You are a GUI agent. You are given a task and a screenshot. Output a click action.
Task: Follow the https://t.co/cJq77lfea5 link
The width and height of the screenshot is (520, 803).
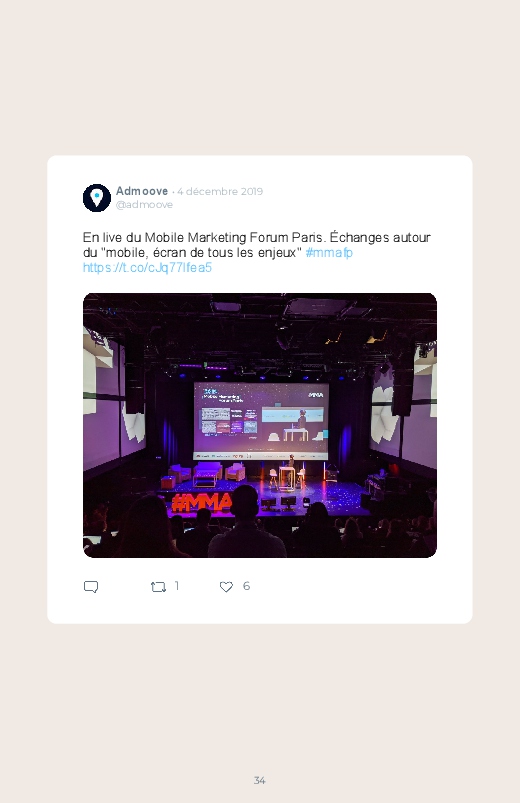coord(147,267)
